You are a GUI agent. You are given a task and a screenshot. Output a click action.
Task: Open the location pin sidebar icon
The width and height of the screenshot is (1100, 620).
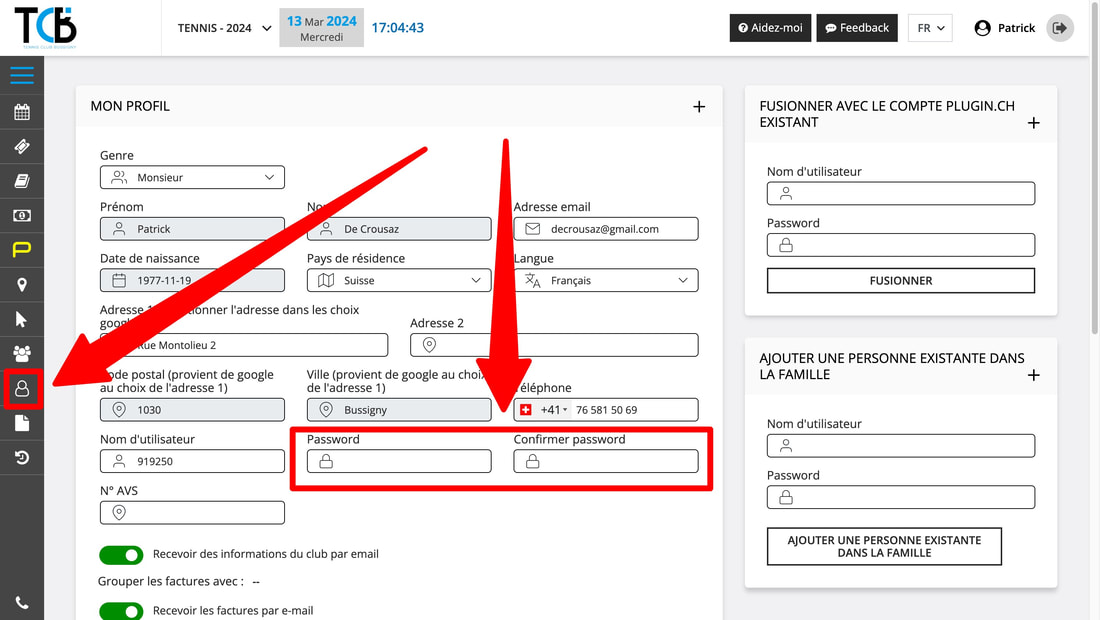tap(21, 285)
